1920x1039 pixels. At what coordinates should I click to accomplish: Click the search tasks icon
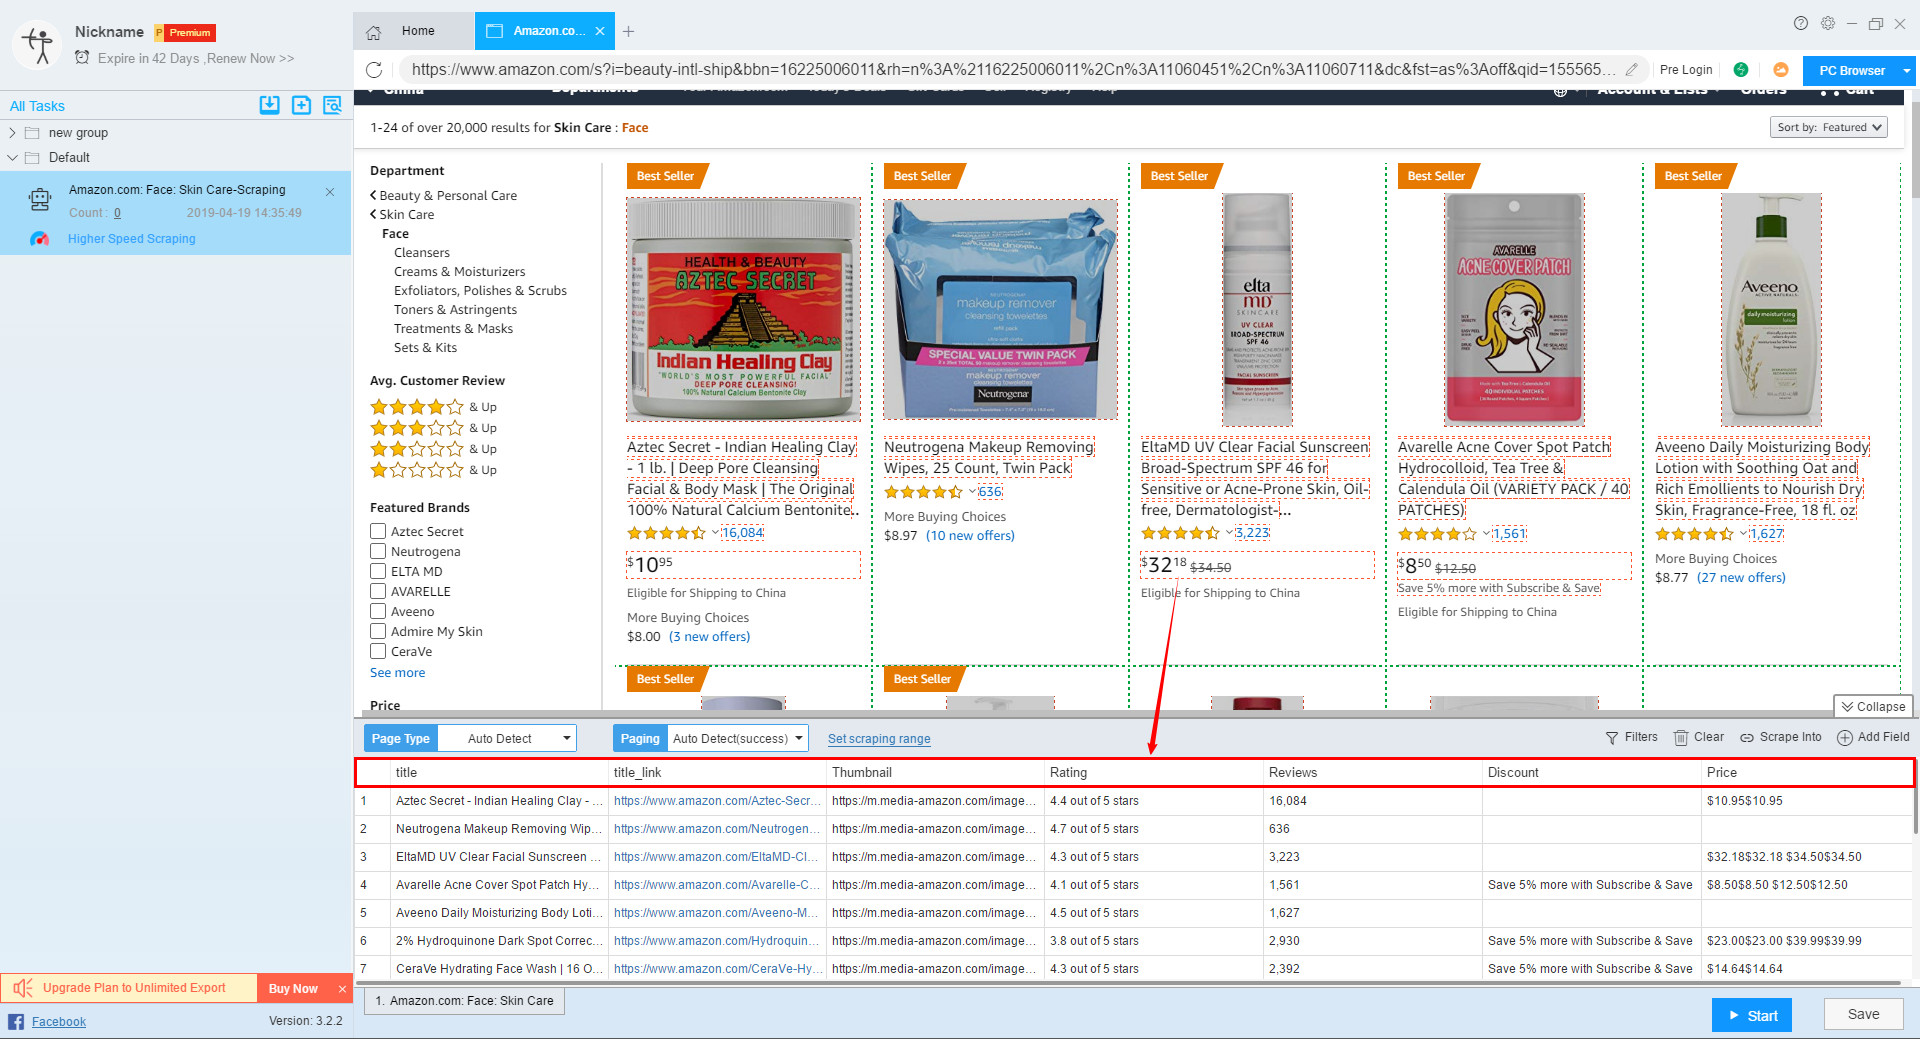[x=332, y=105]
